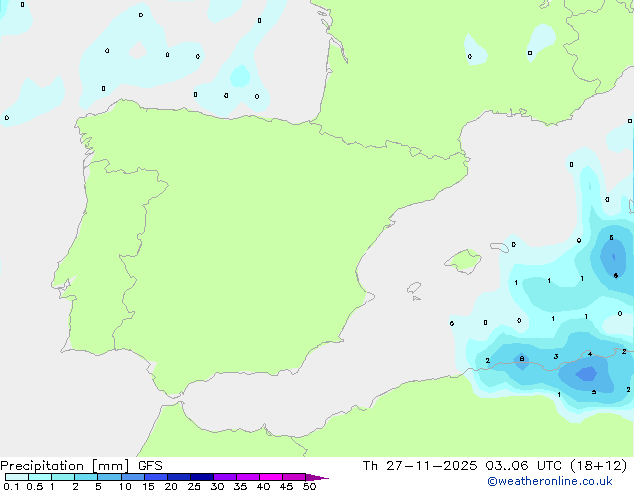Pick the 10–15 mm legend color swatch
634x490 pixels.
coord(133,477)
